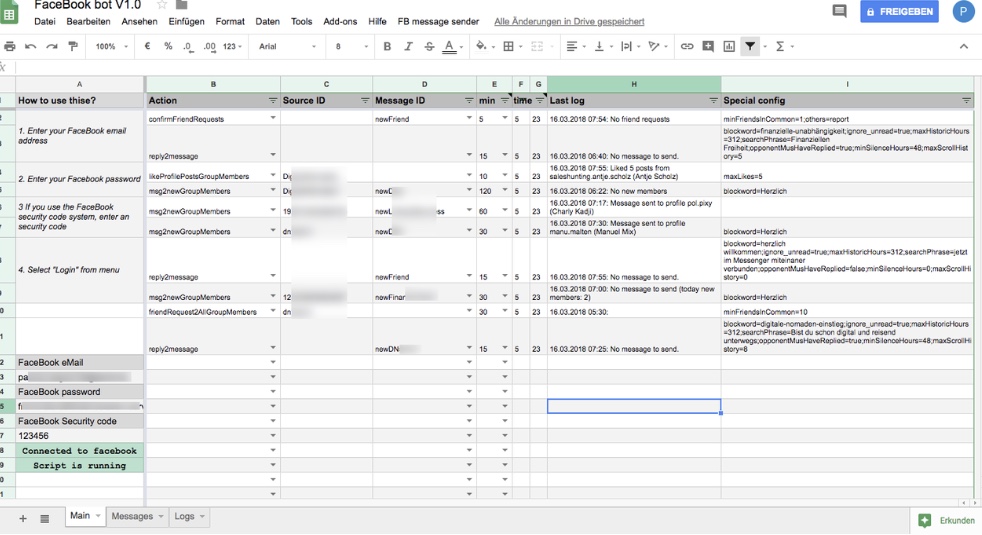Viewport: 982px width, 535px height.
Task: Star this spreadsheet
Action: click(x=162, y=5)
